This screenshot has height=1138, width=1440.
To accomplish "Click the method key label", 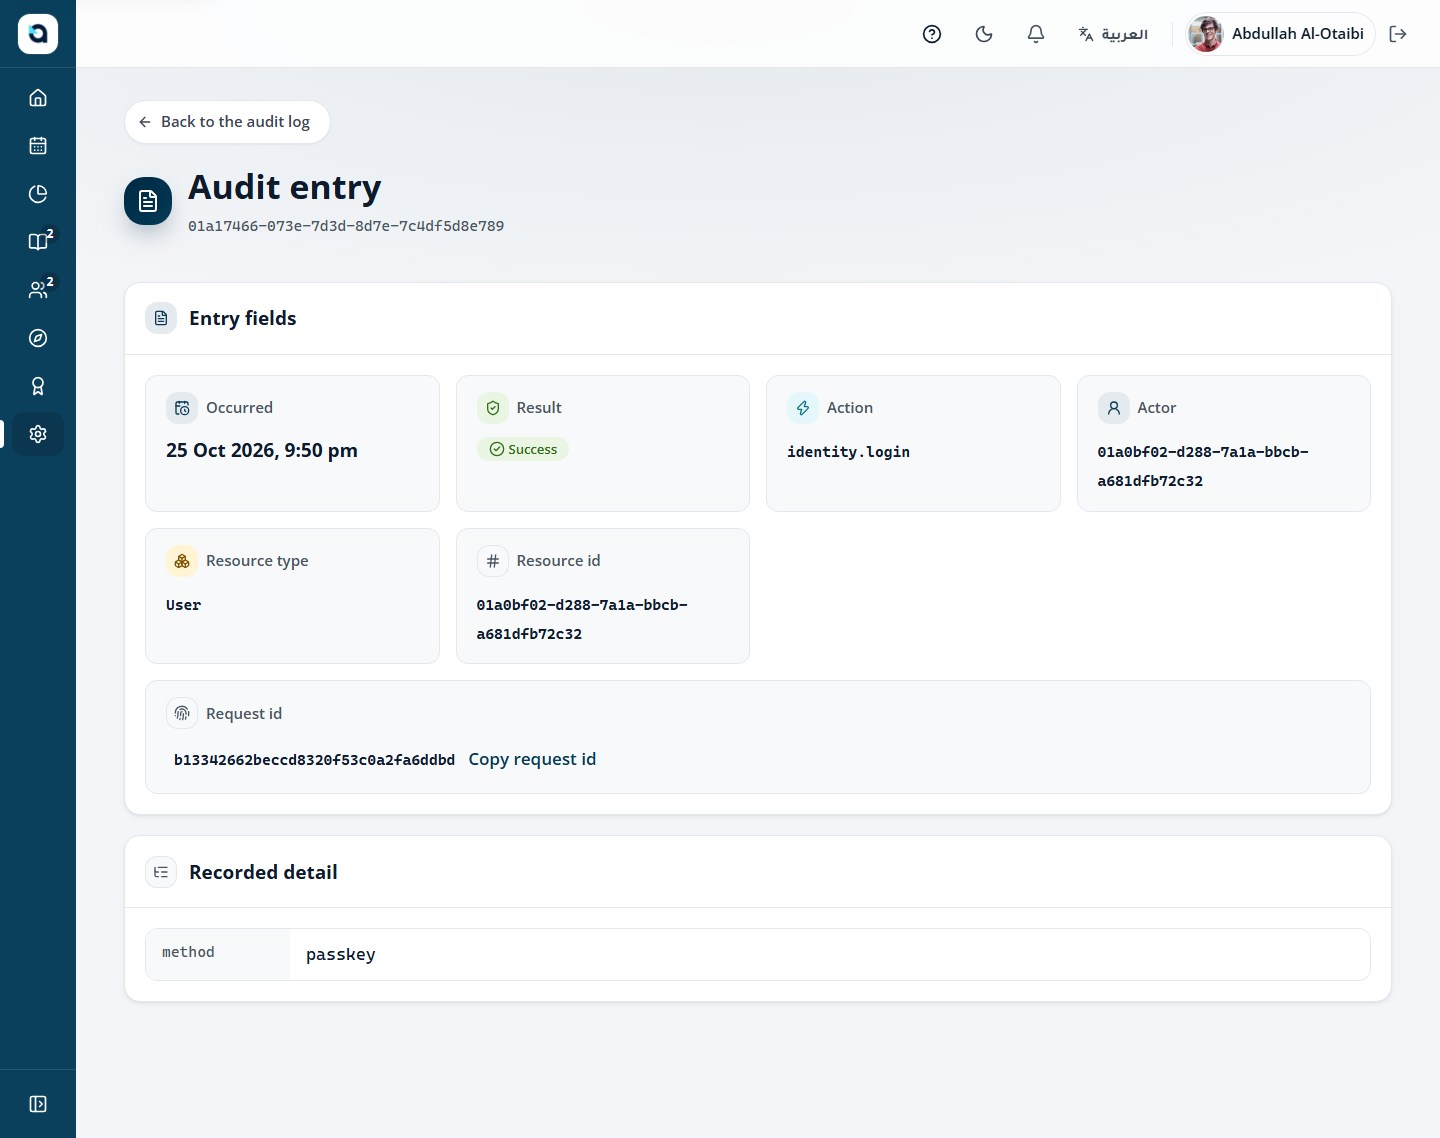I will tap(188, 952).
